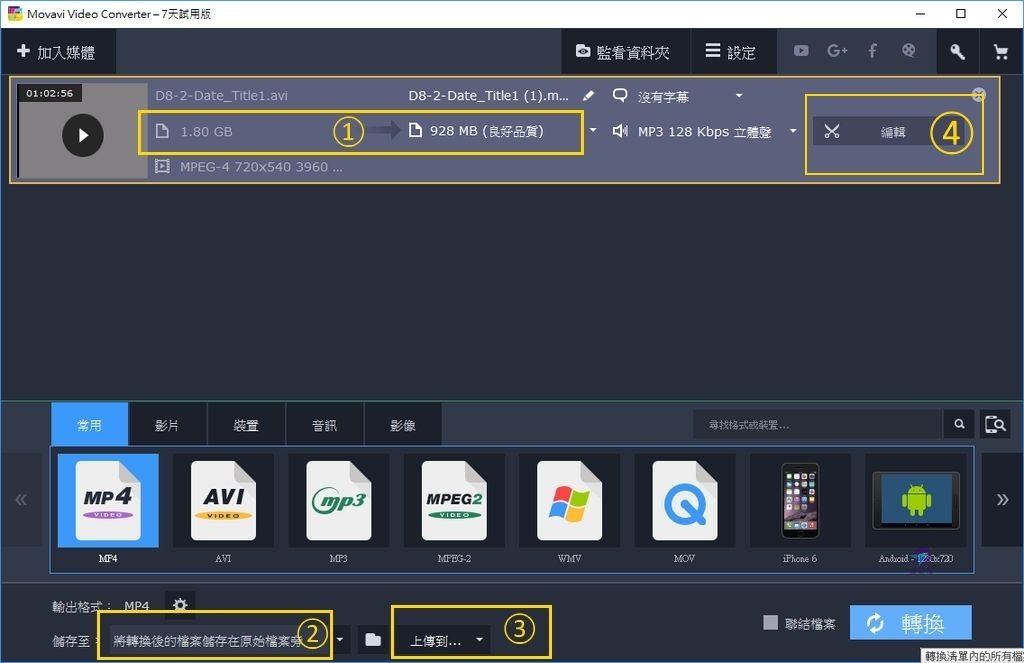The height and width of the screenshot is (663, 1024).
Task: Minimize the Movavi Video Converter window
Action: [920, 14]
